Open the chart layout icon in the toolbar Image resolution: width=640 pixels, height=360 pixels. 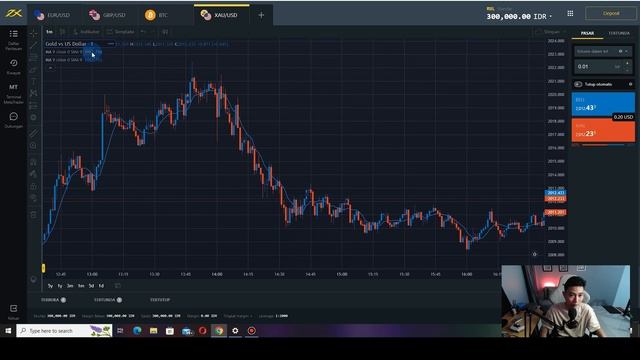click(165, 32)
